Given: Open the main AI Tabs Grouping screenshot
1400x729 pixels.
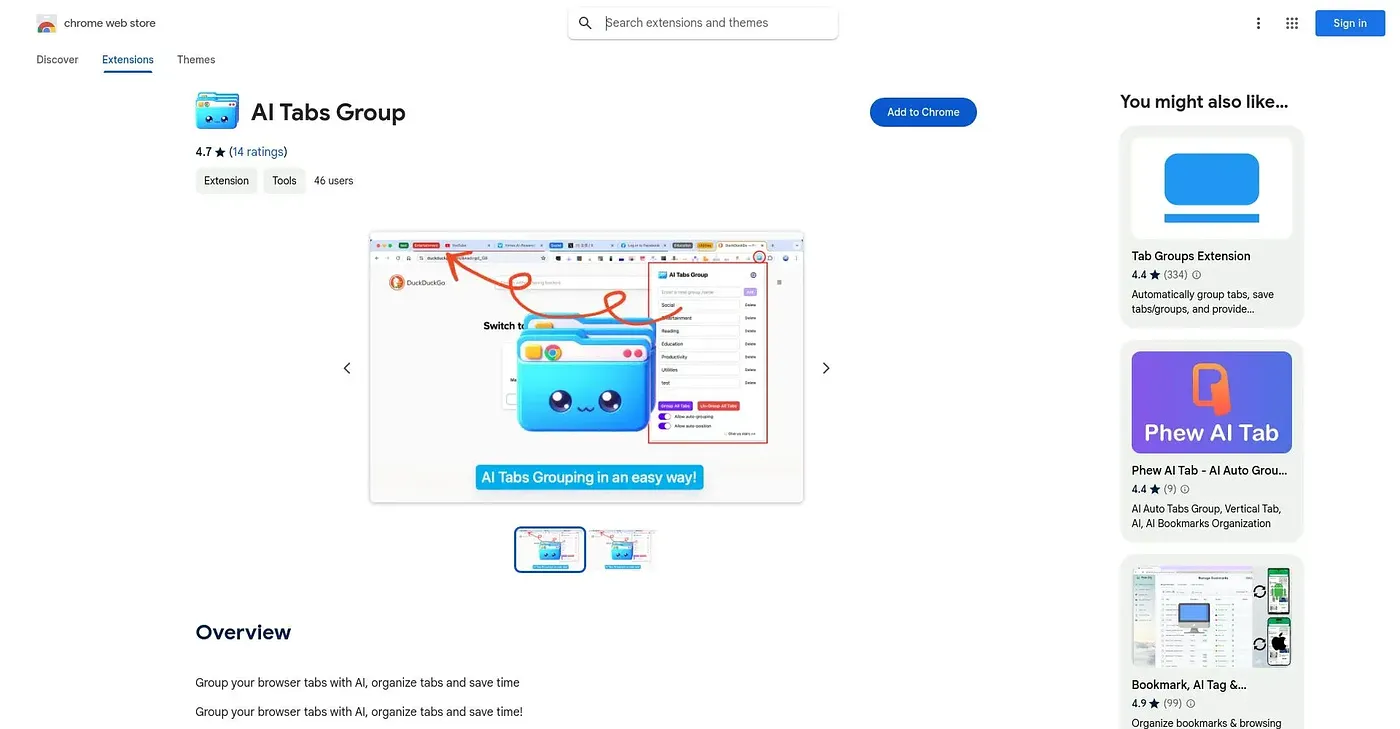Looking at the screenshot, I should tap(587, 367).
